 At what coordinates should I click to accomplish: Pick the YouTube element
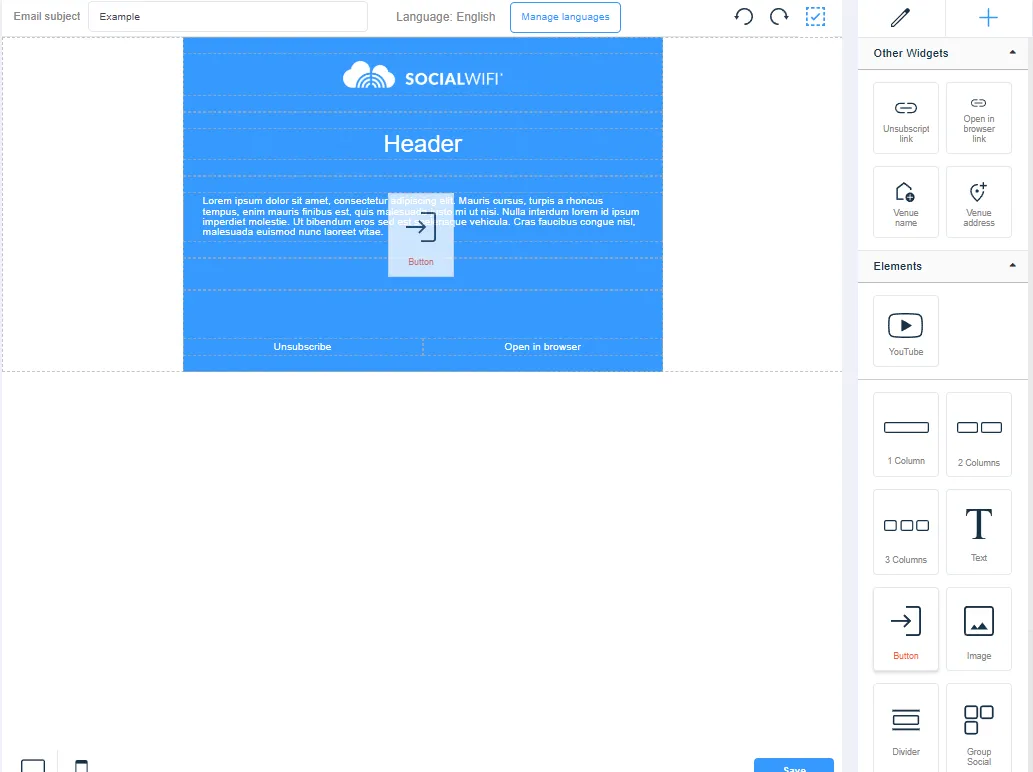click(906, 331)
